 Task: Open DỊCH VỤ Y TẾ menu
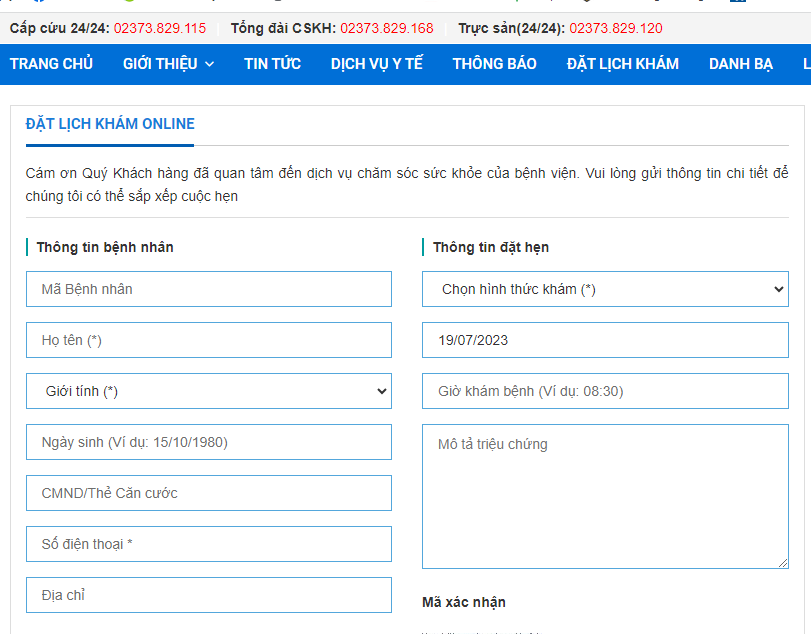coord(377,64)
